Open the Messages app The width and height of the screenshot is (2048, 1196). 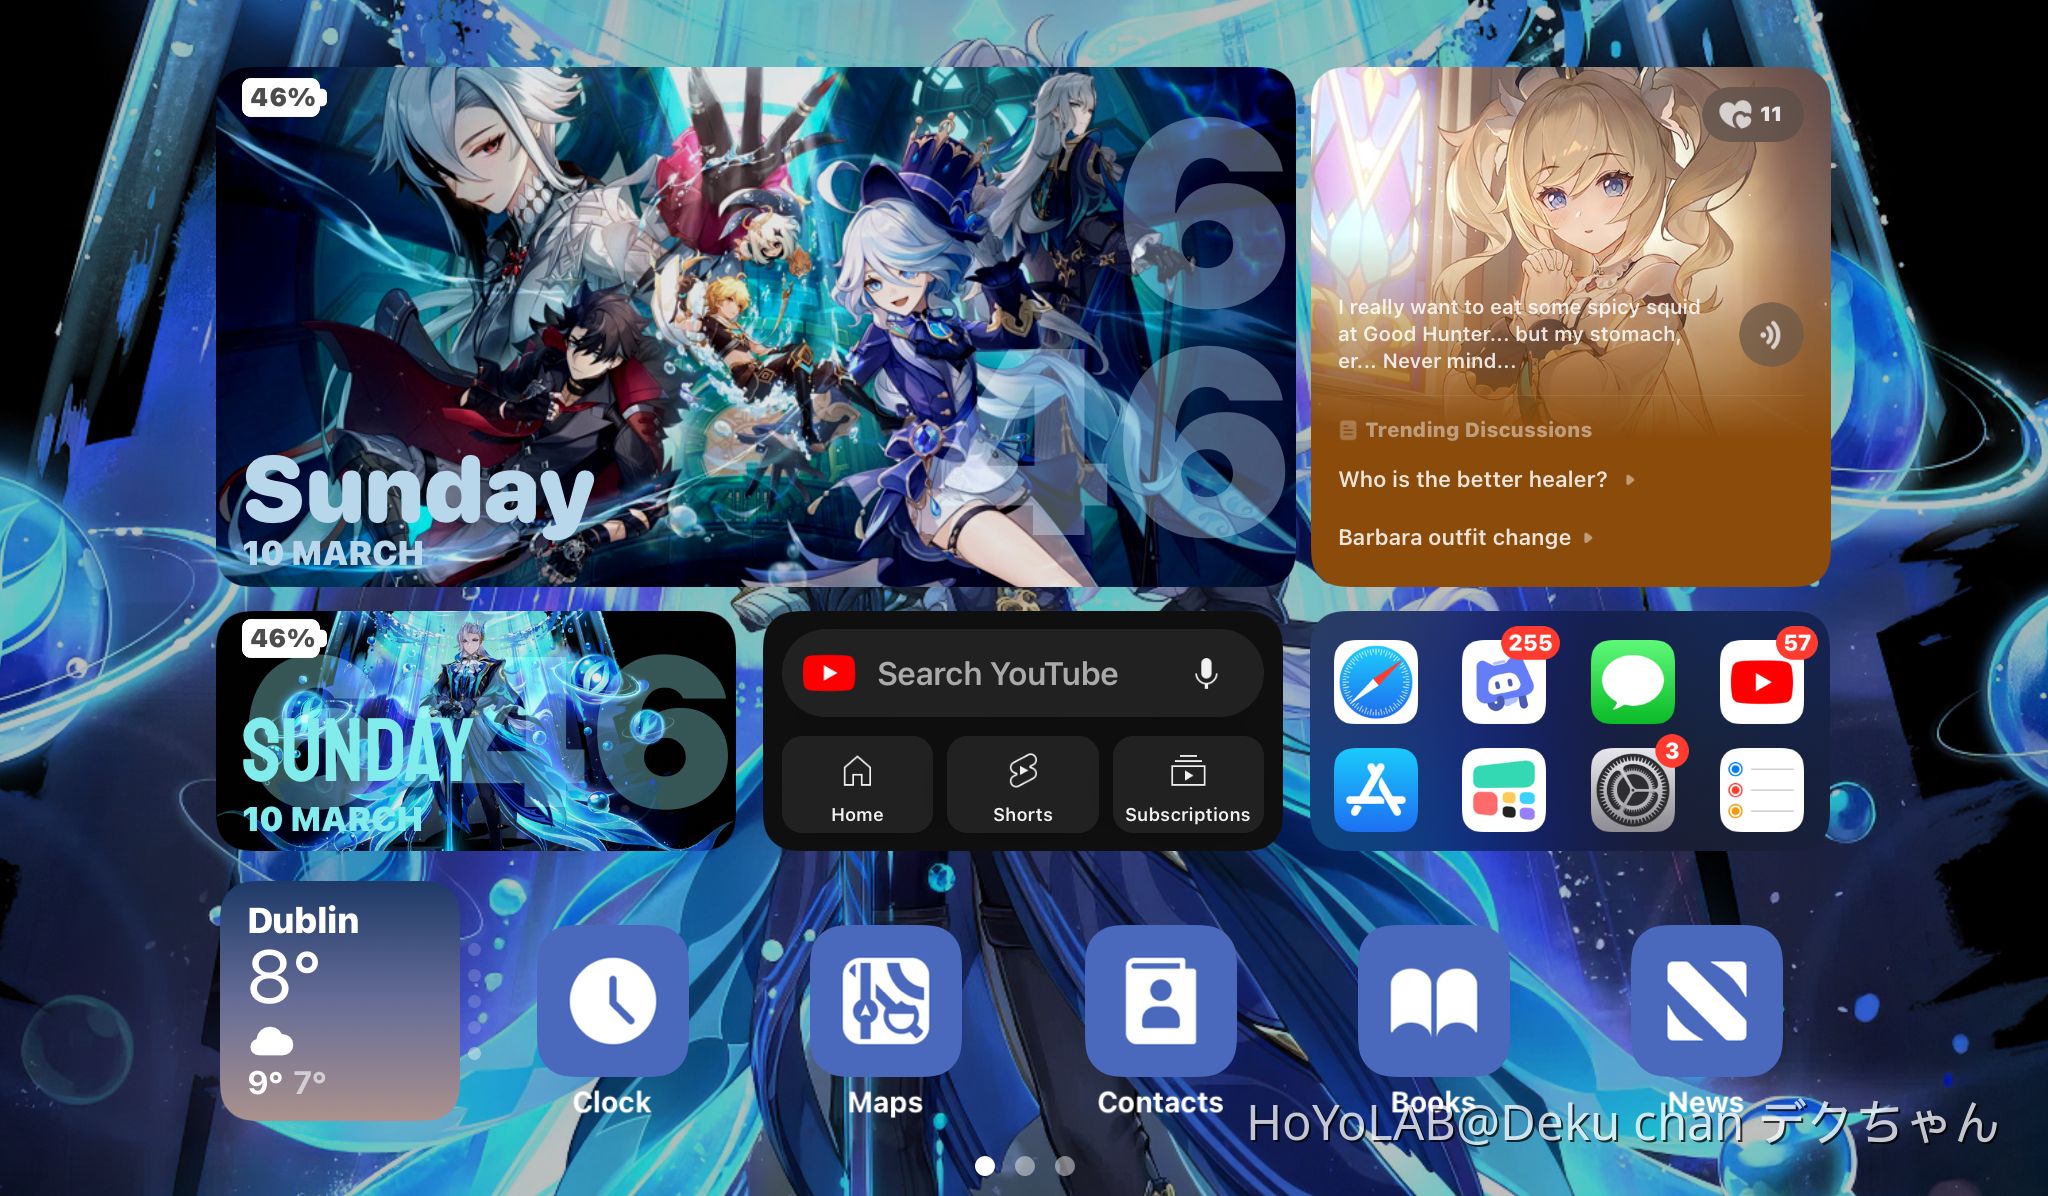[1632, 683]
